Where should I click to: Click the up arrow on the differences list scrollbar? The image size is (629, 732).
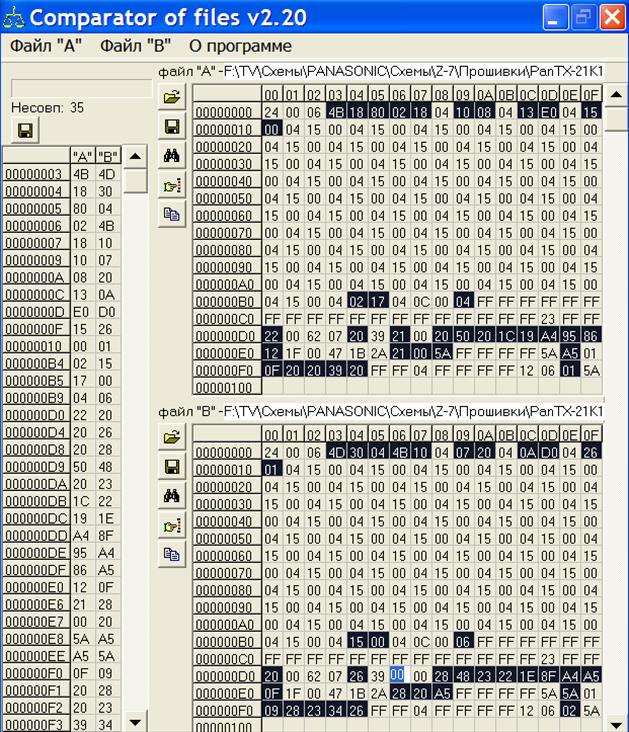pos(135,156)
